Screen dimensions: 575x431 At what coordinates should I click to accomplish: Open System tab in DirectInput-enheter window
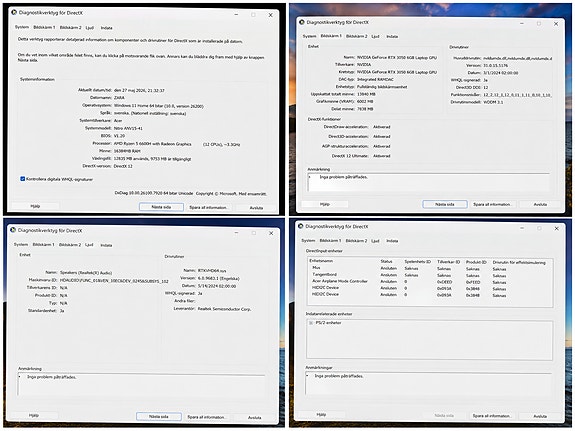pos(308,241)
